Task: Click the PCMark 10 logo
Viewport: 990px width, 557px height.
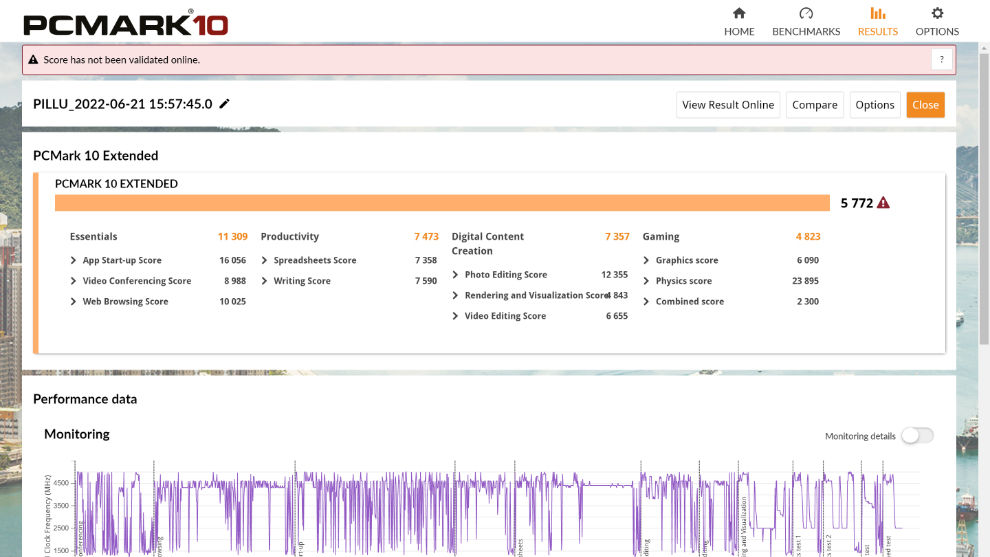Action: tap(126, 23)
